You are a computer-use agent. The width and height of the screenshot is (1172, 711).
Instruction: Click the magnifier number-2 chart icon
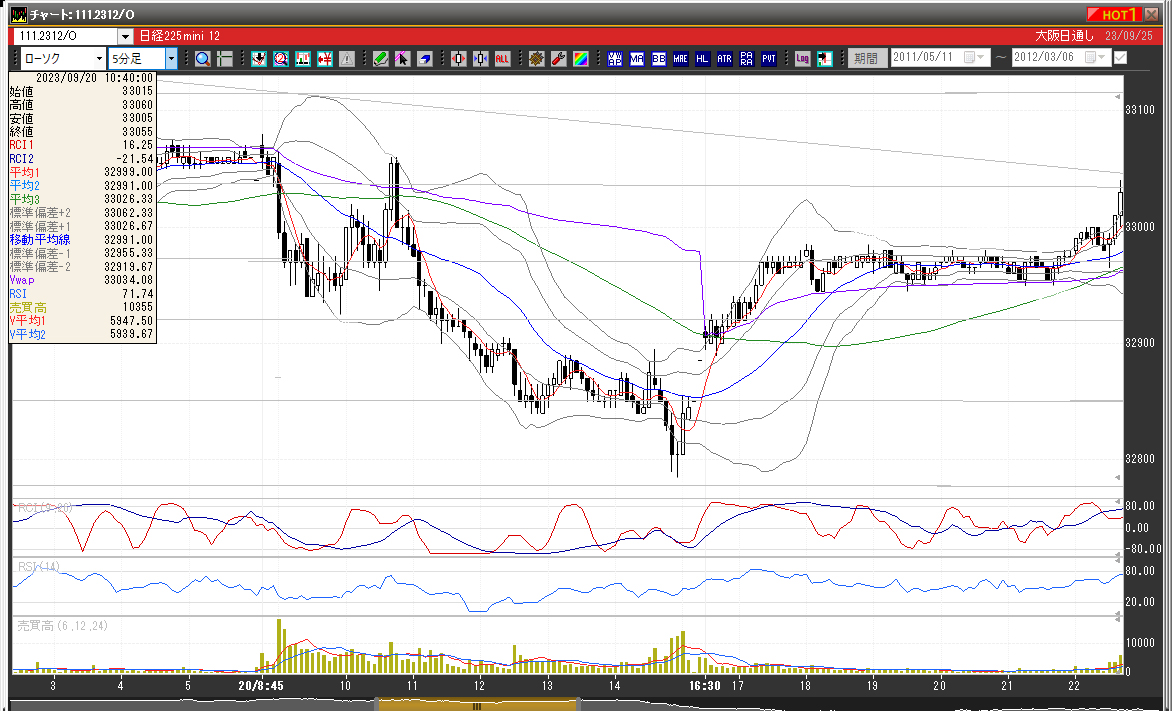pos(281,58)
